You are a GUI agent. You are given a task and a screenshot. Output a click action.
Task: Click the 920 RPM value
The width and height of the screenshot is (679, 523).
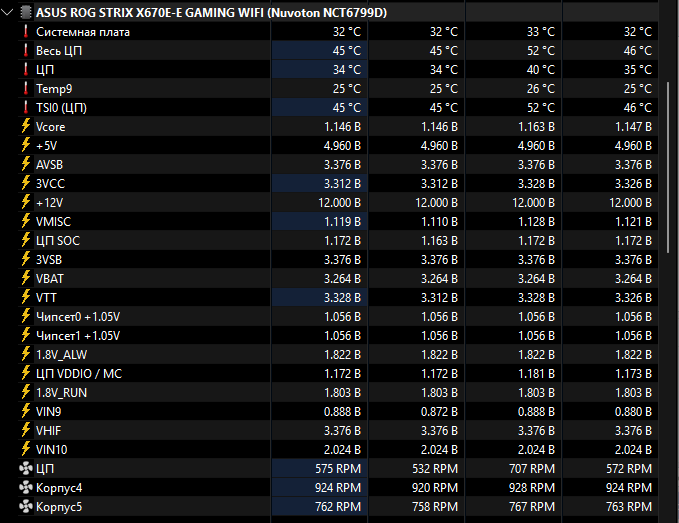(435, 488)
